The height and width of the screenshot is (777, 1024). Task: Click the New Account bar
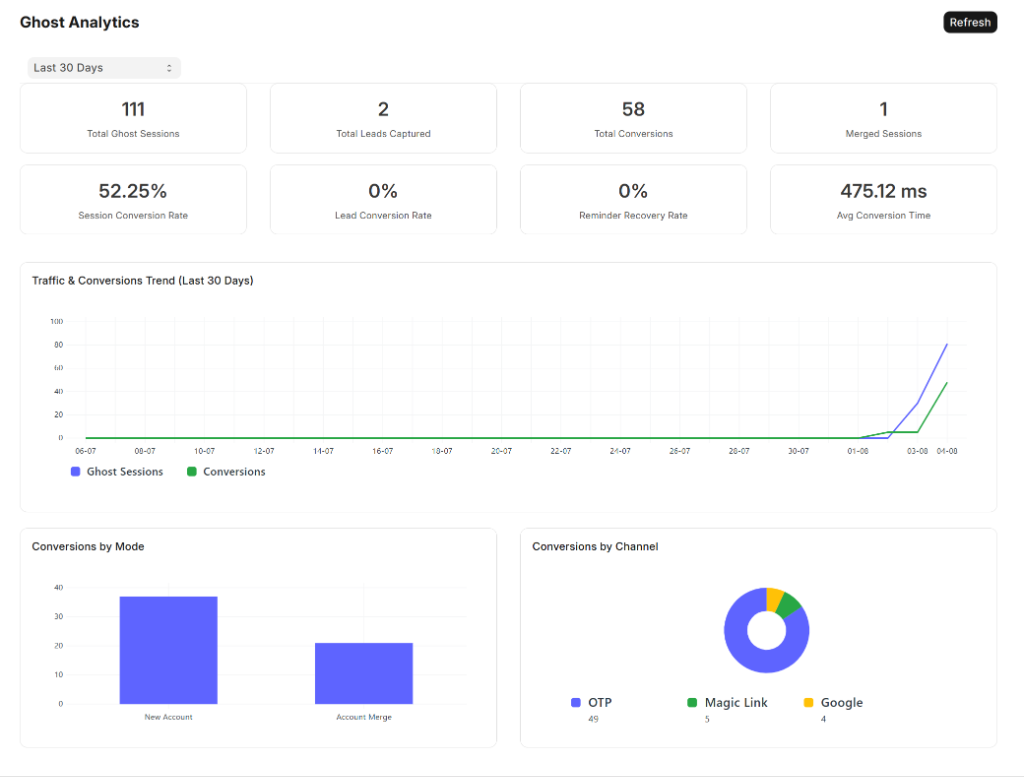[x=168, y=650]
